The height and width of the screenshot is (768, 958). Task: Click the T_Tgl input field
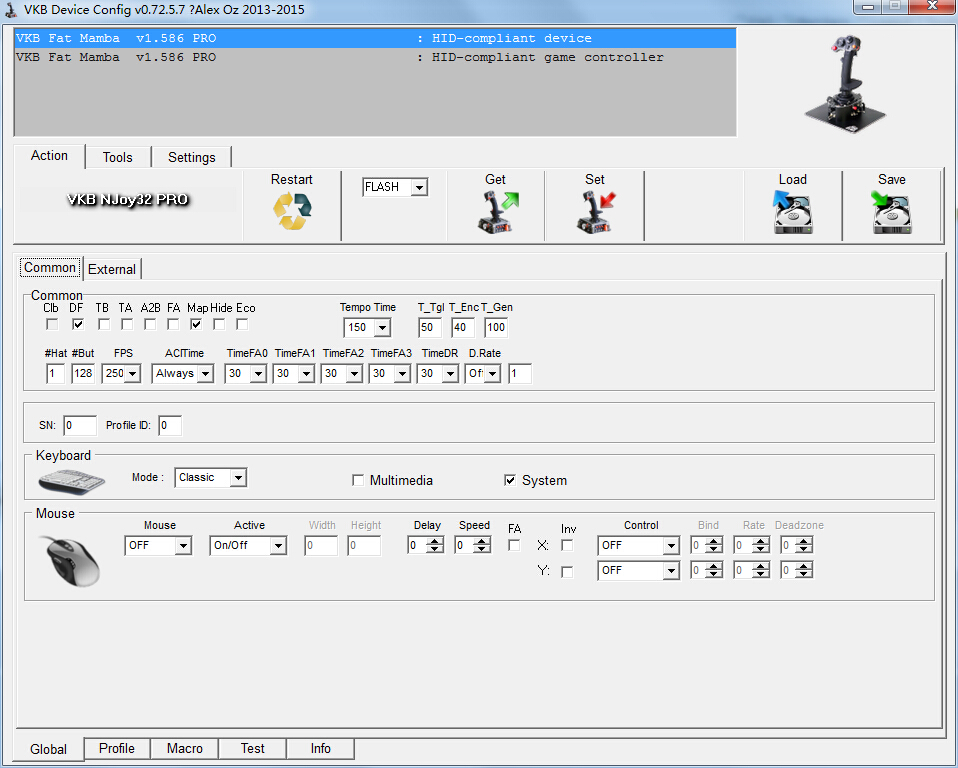[430, 327]
